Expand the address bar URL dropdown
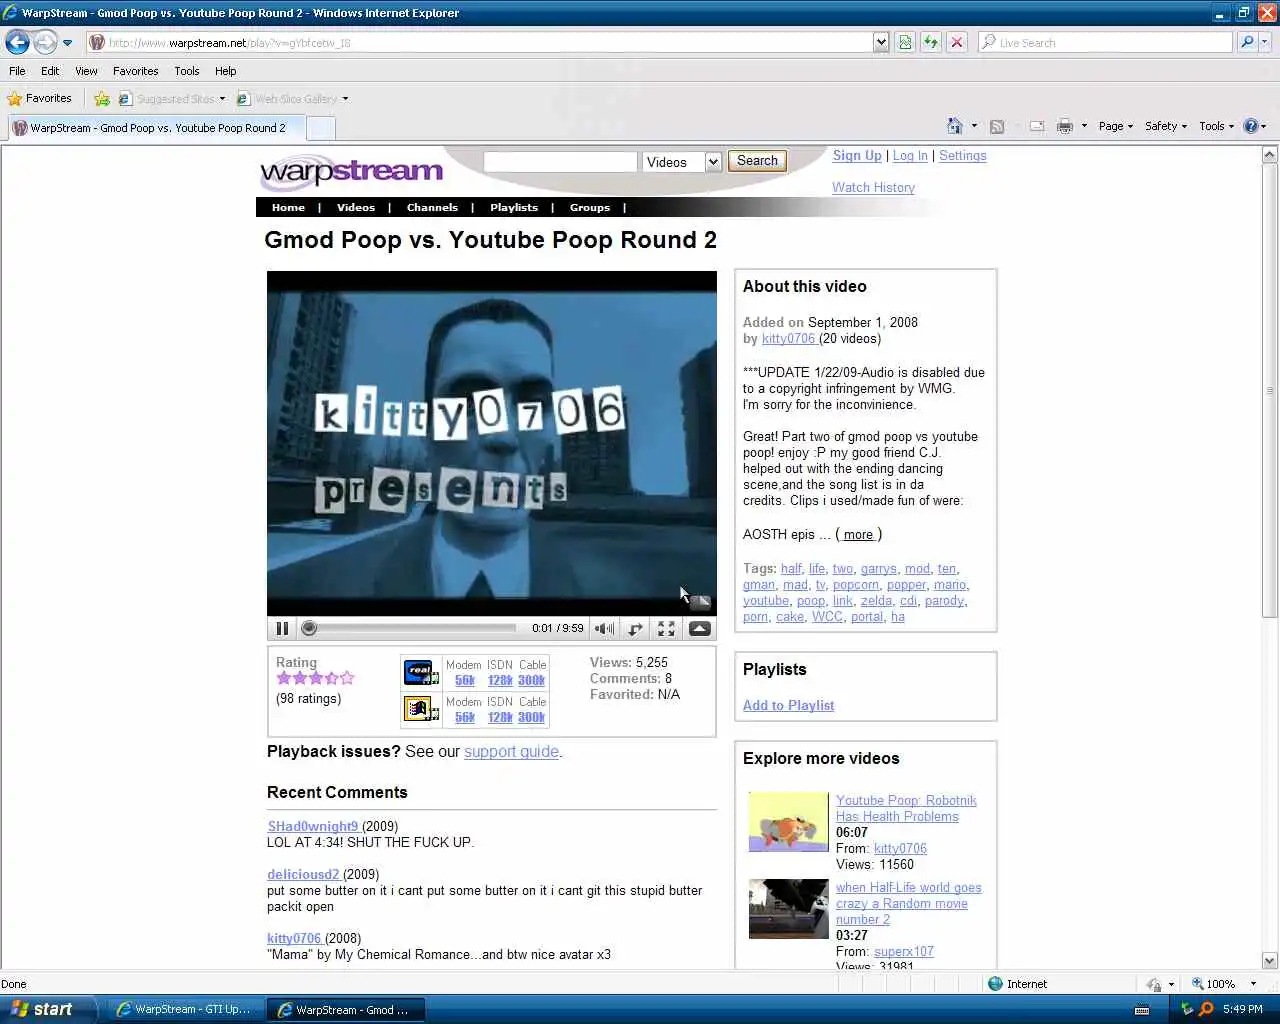The height and width of the screenshot is (1024, 1280). (881, 42)
